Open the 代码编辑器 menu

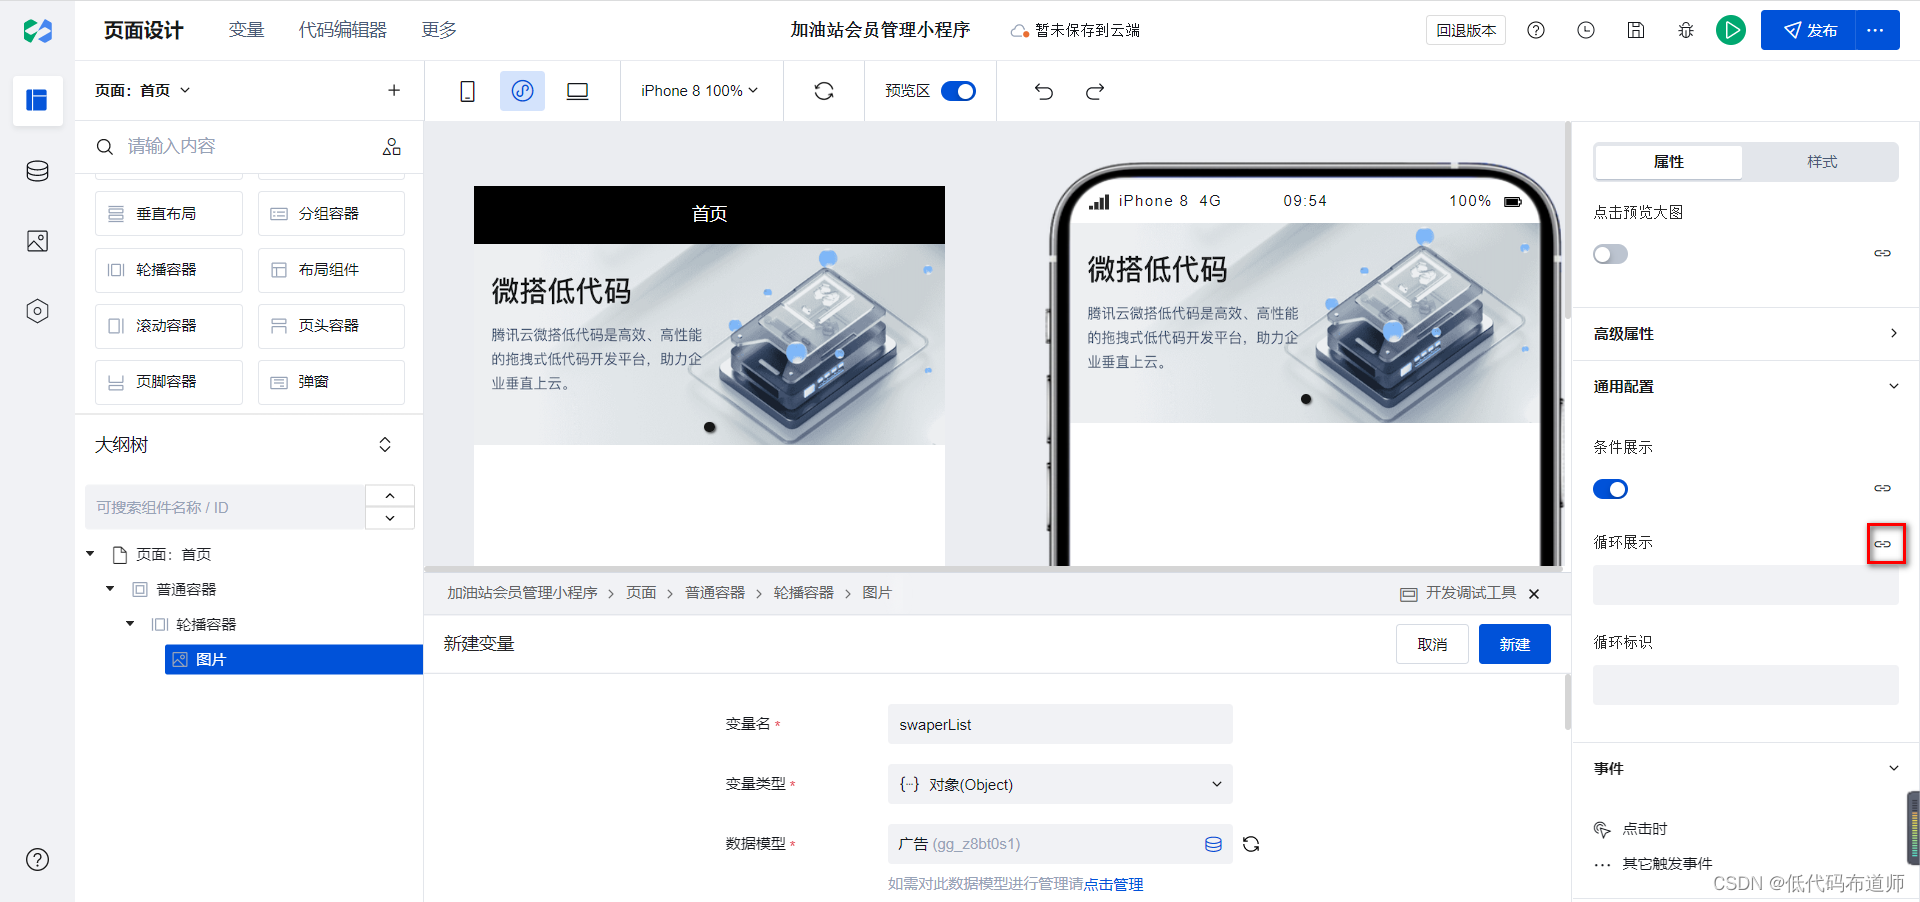[x=343, y=30]
